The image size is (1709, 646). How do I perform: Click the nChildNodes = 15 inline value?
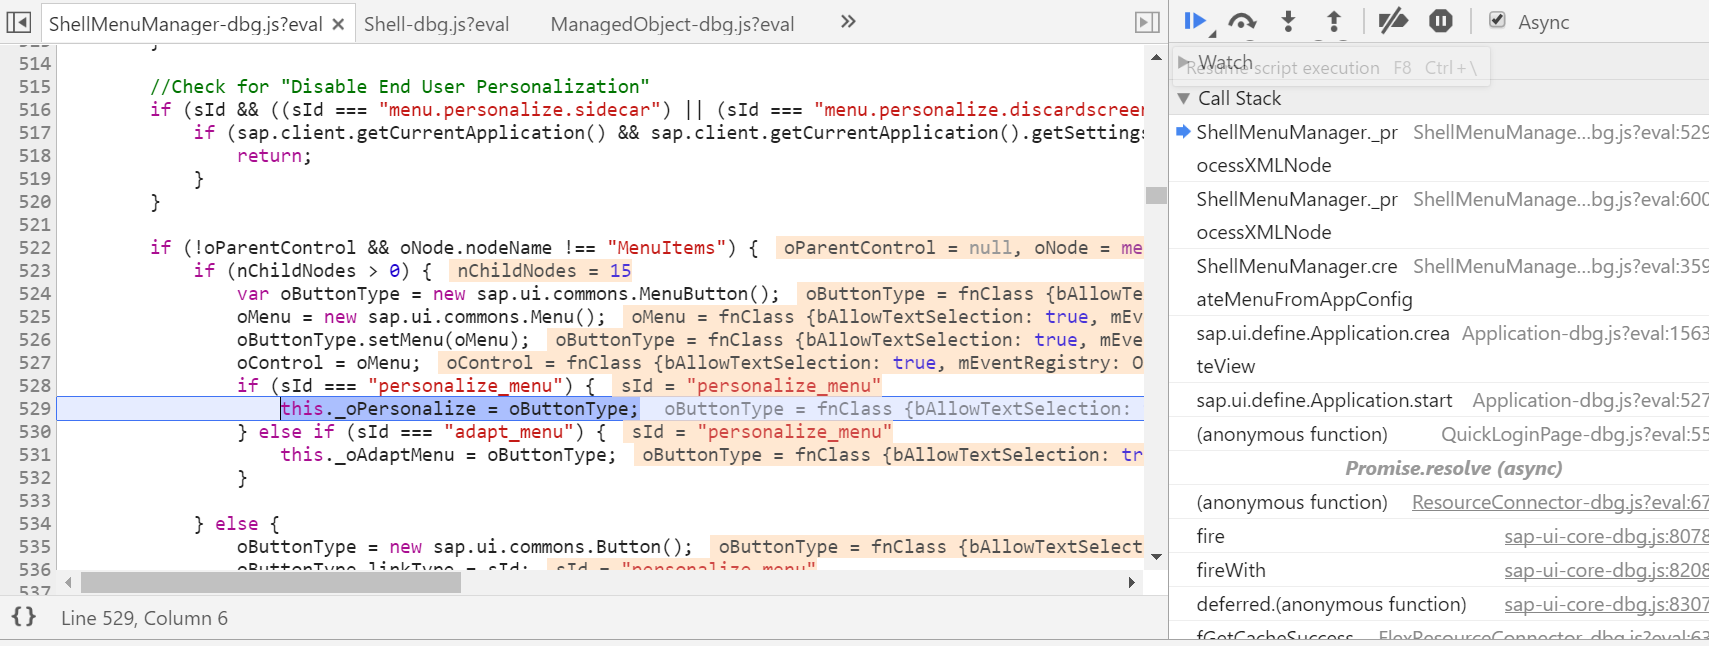(x=544, y=270)
